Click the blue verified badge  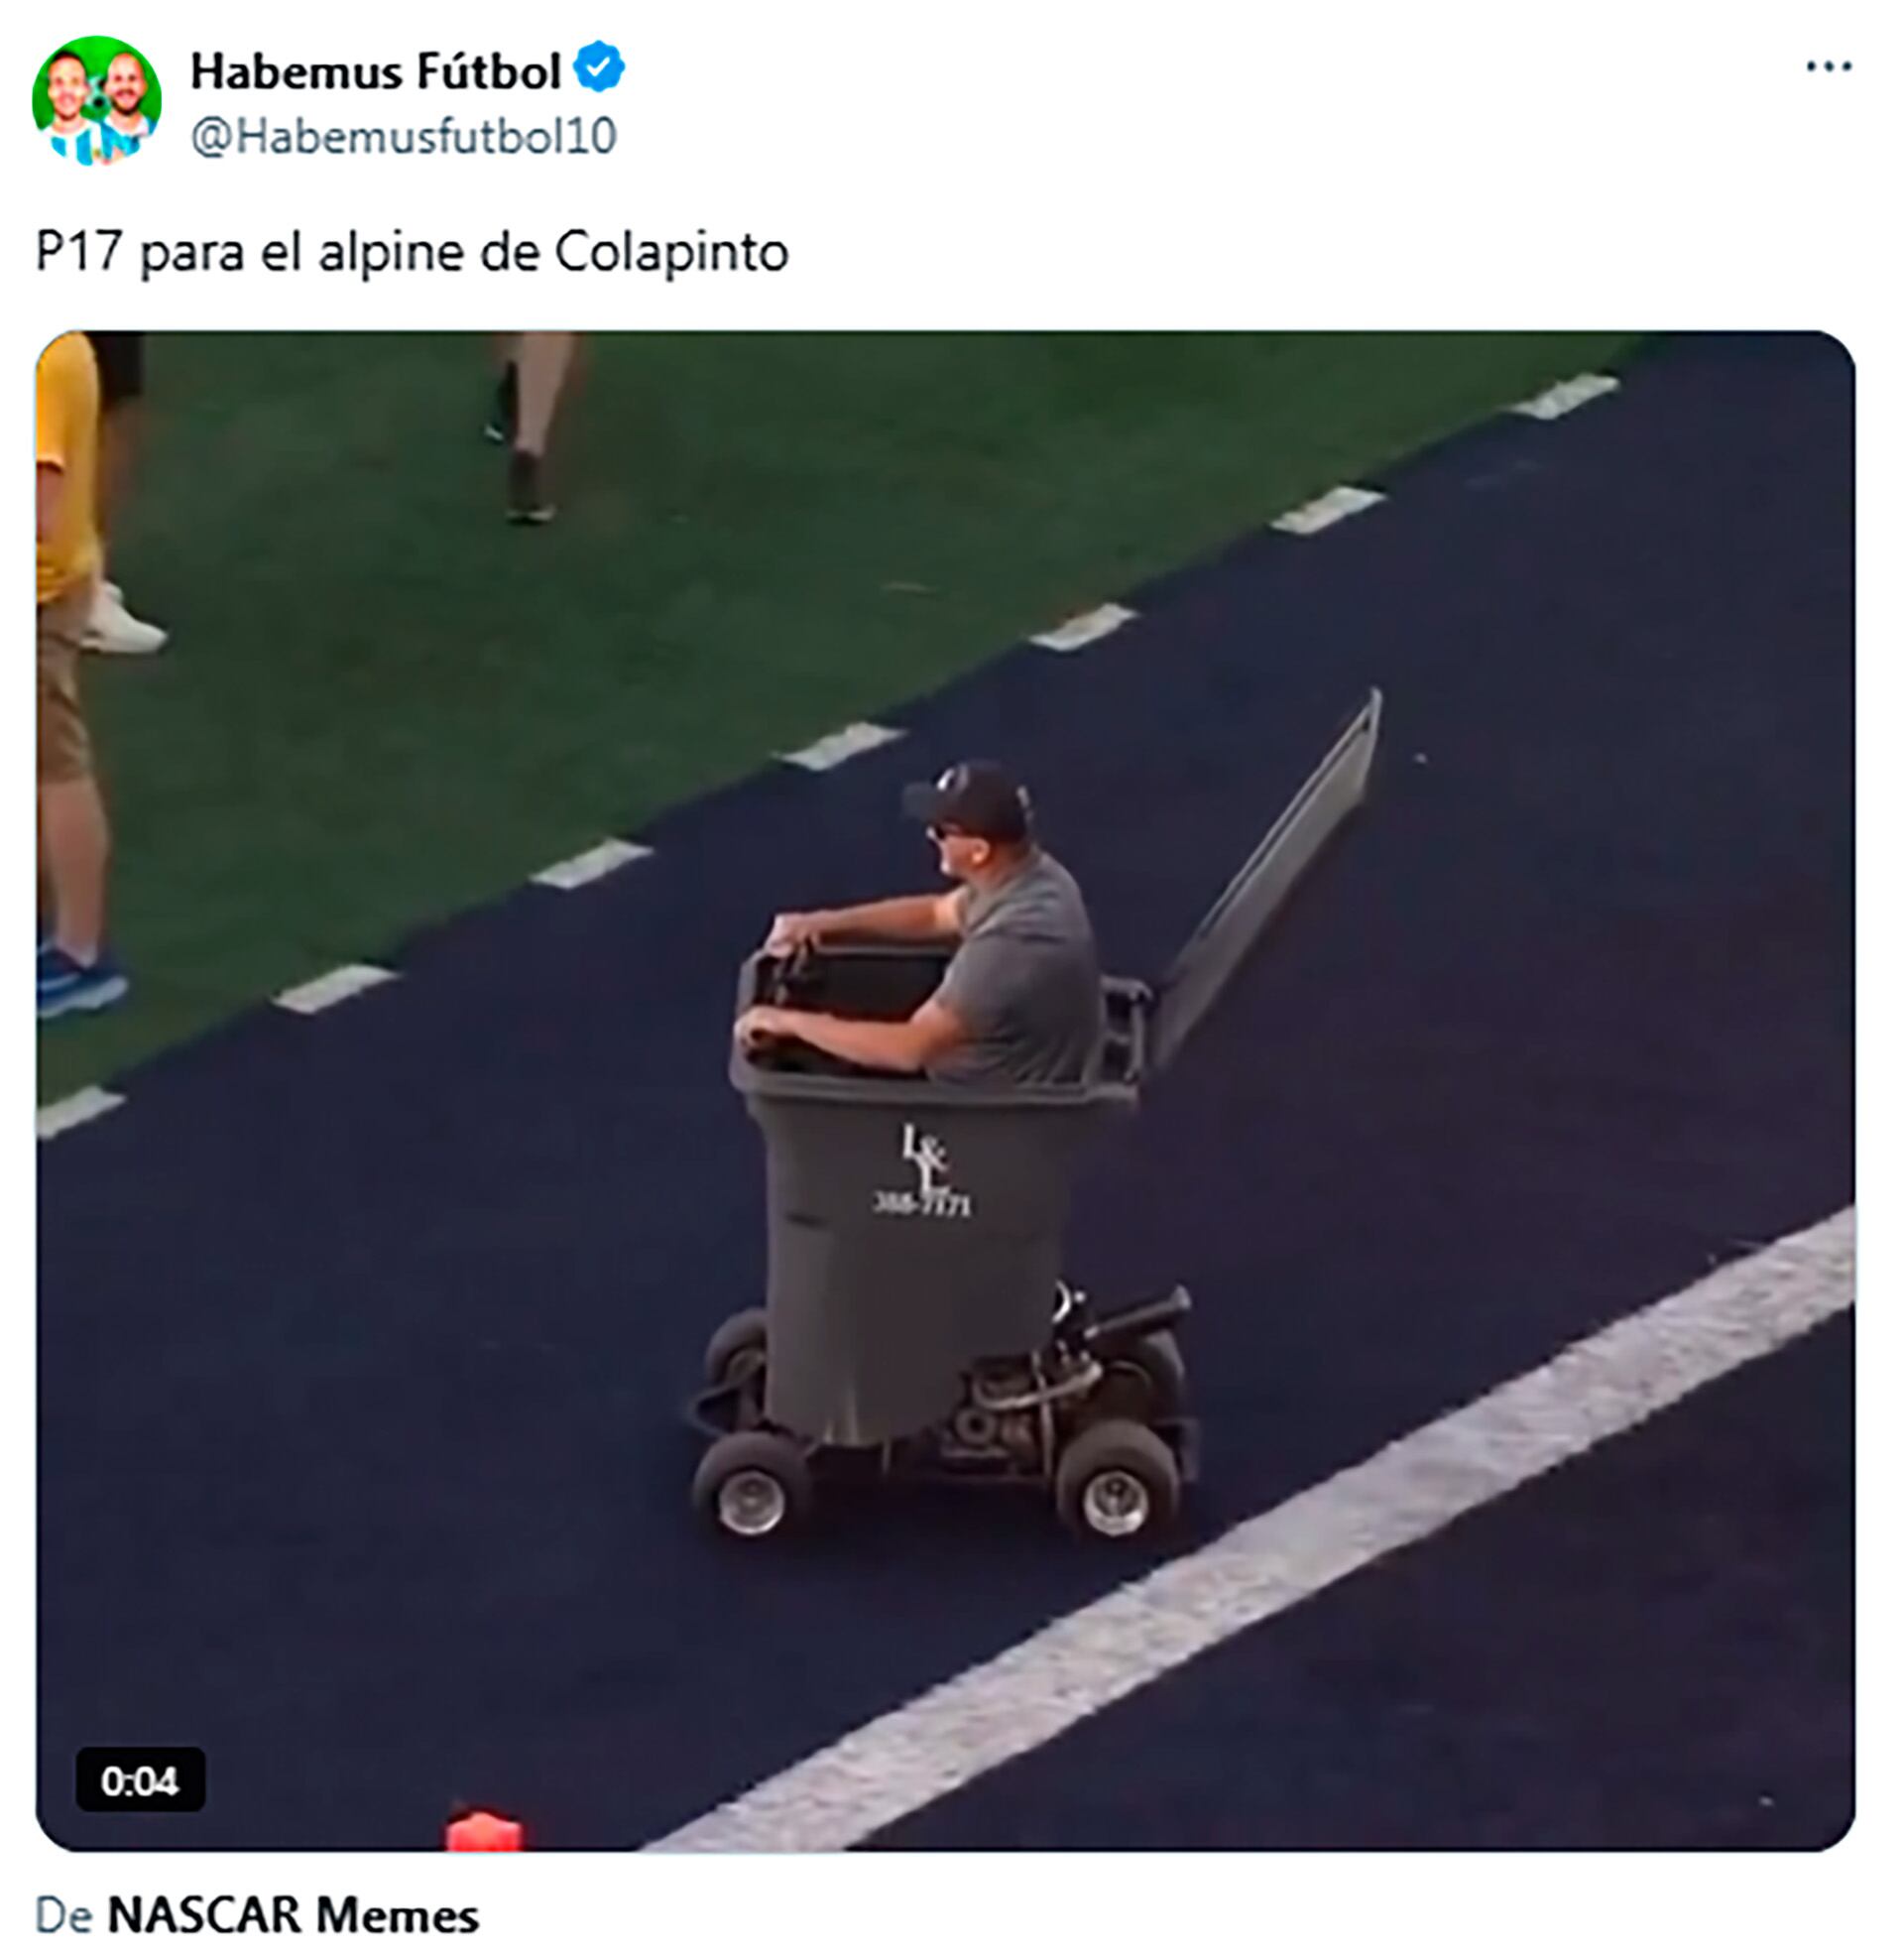click(x=599, y=67)
